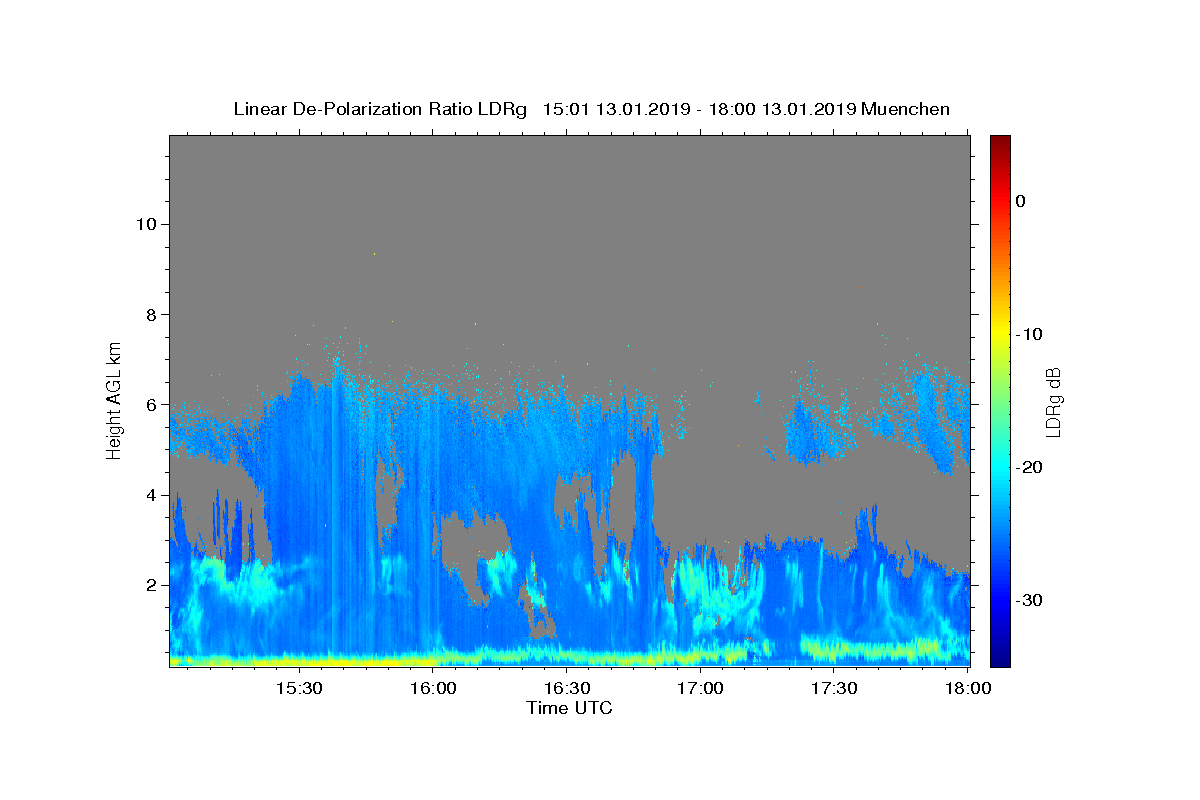
Task: Click the '15:01 13.01.2019' start time in title
Action: tap(616, 109)
